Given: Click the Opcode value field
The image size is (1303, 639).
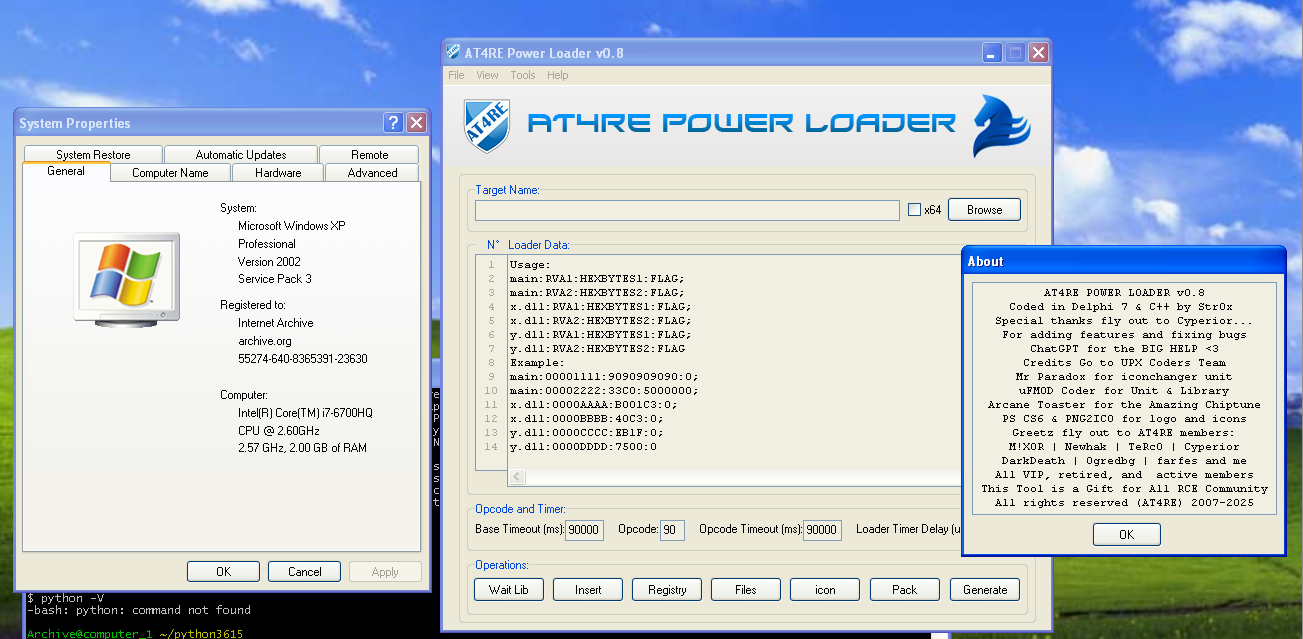Looking at the screenshot, I should click(x=672, y=530).
